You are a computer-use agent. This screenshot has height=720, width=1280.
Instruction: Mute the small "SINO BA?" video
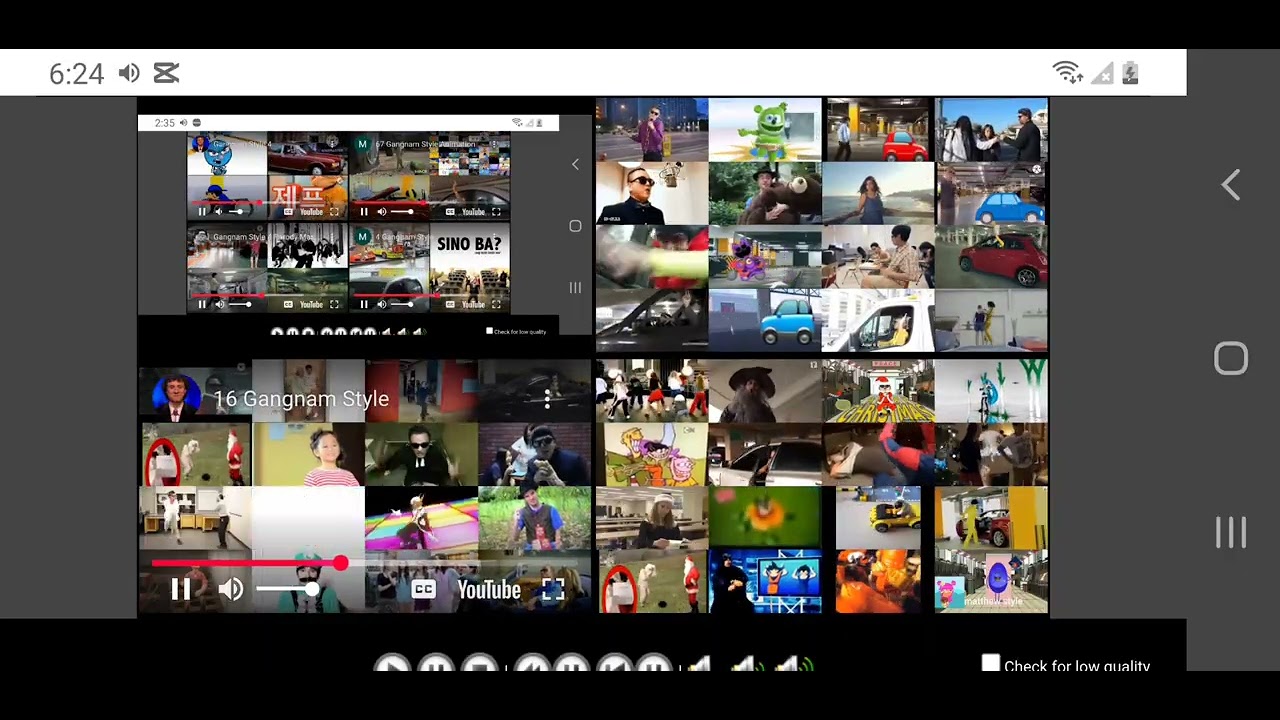click(381, 304)
